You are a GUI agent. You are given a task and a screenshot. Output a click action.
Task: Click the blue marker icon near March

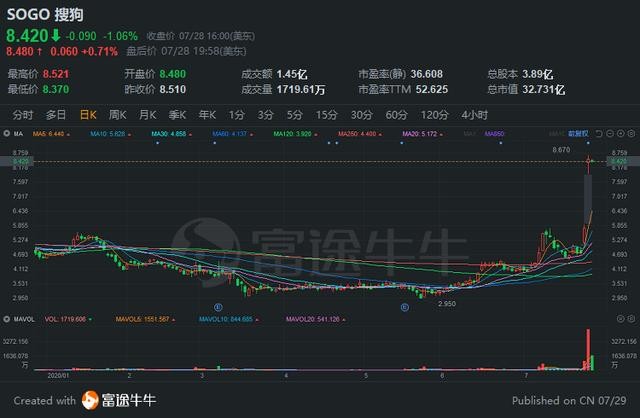(x=217, y=307)
